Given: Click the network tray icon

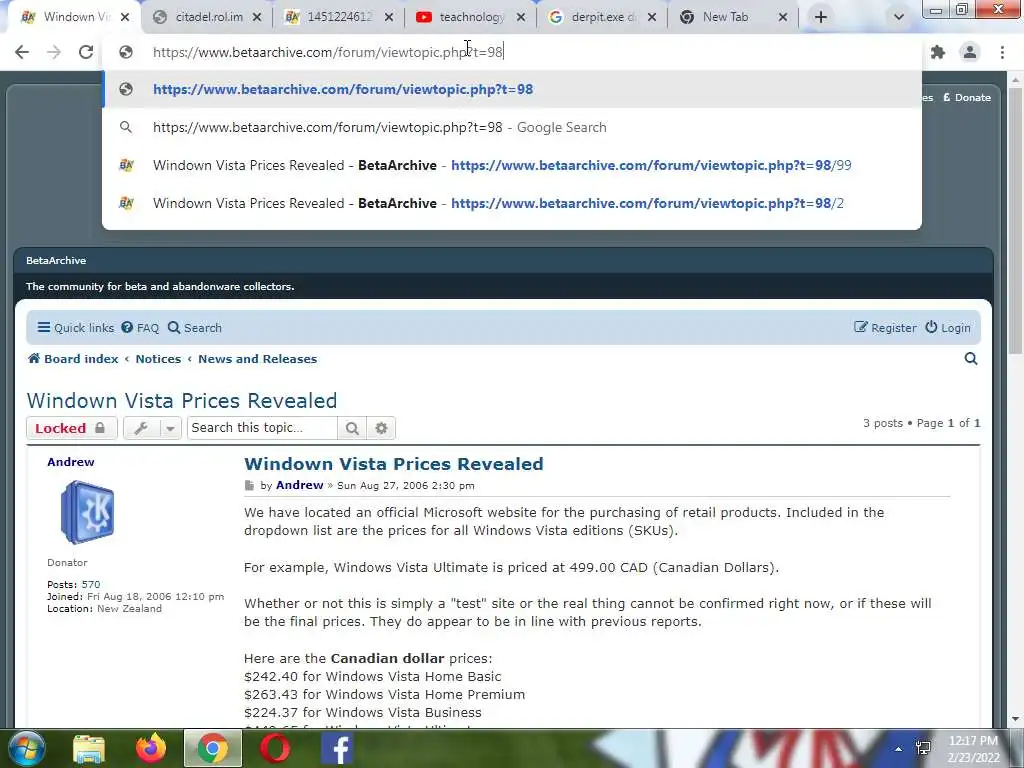Looking at the screenshot, I should (923, 749).
